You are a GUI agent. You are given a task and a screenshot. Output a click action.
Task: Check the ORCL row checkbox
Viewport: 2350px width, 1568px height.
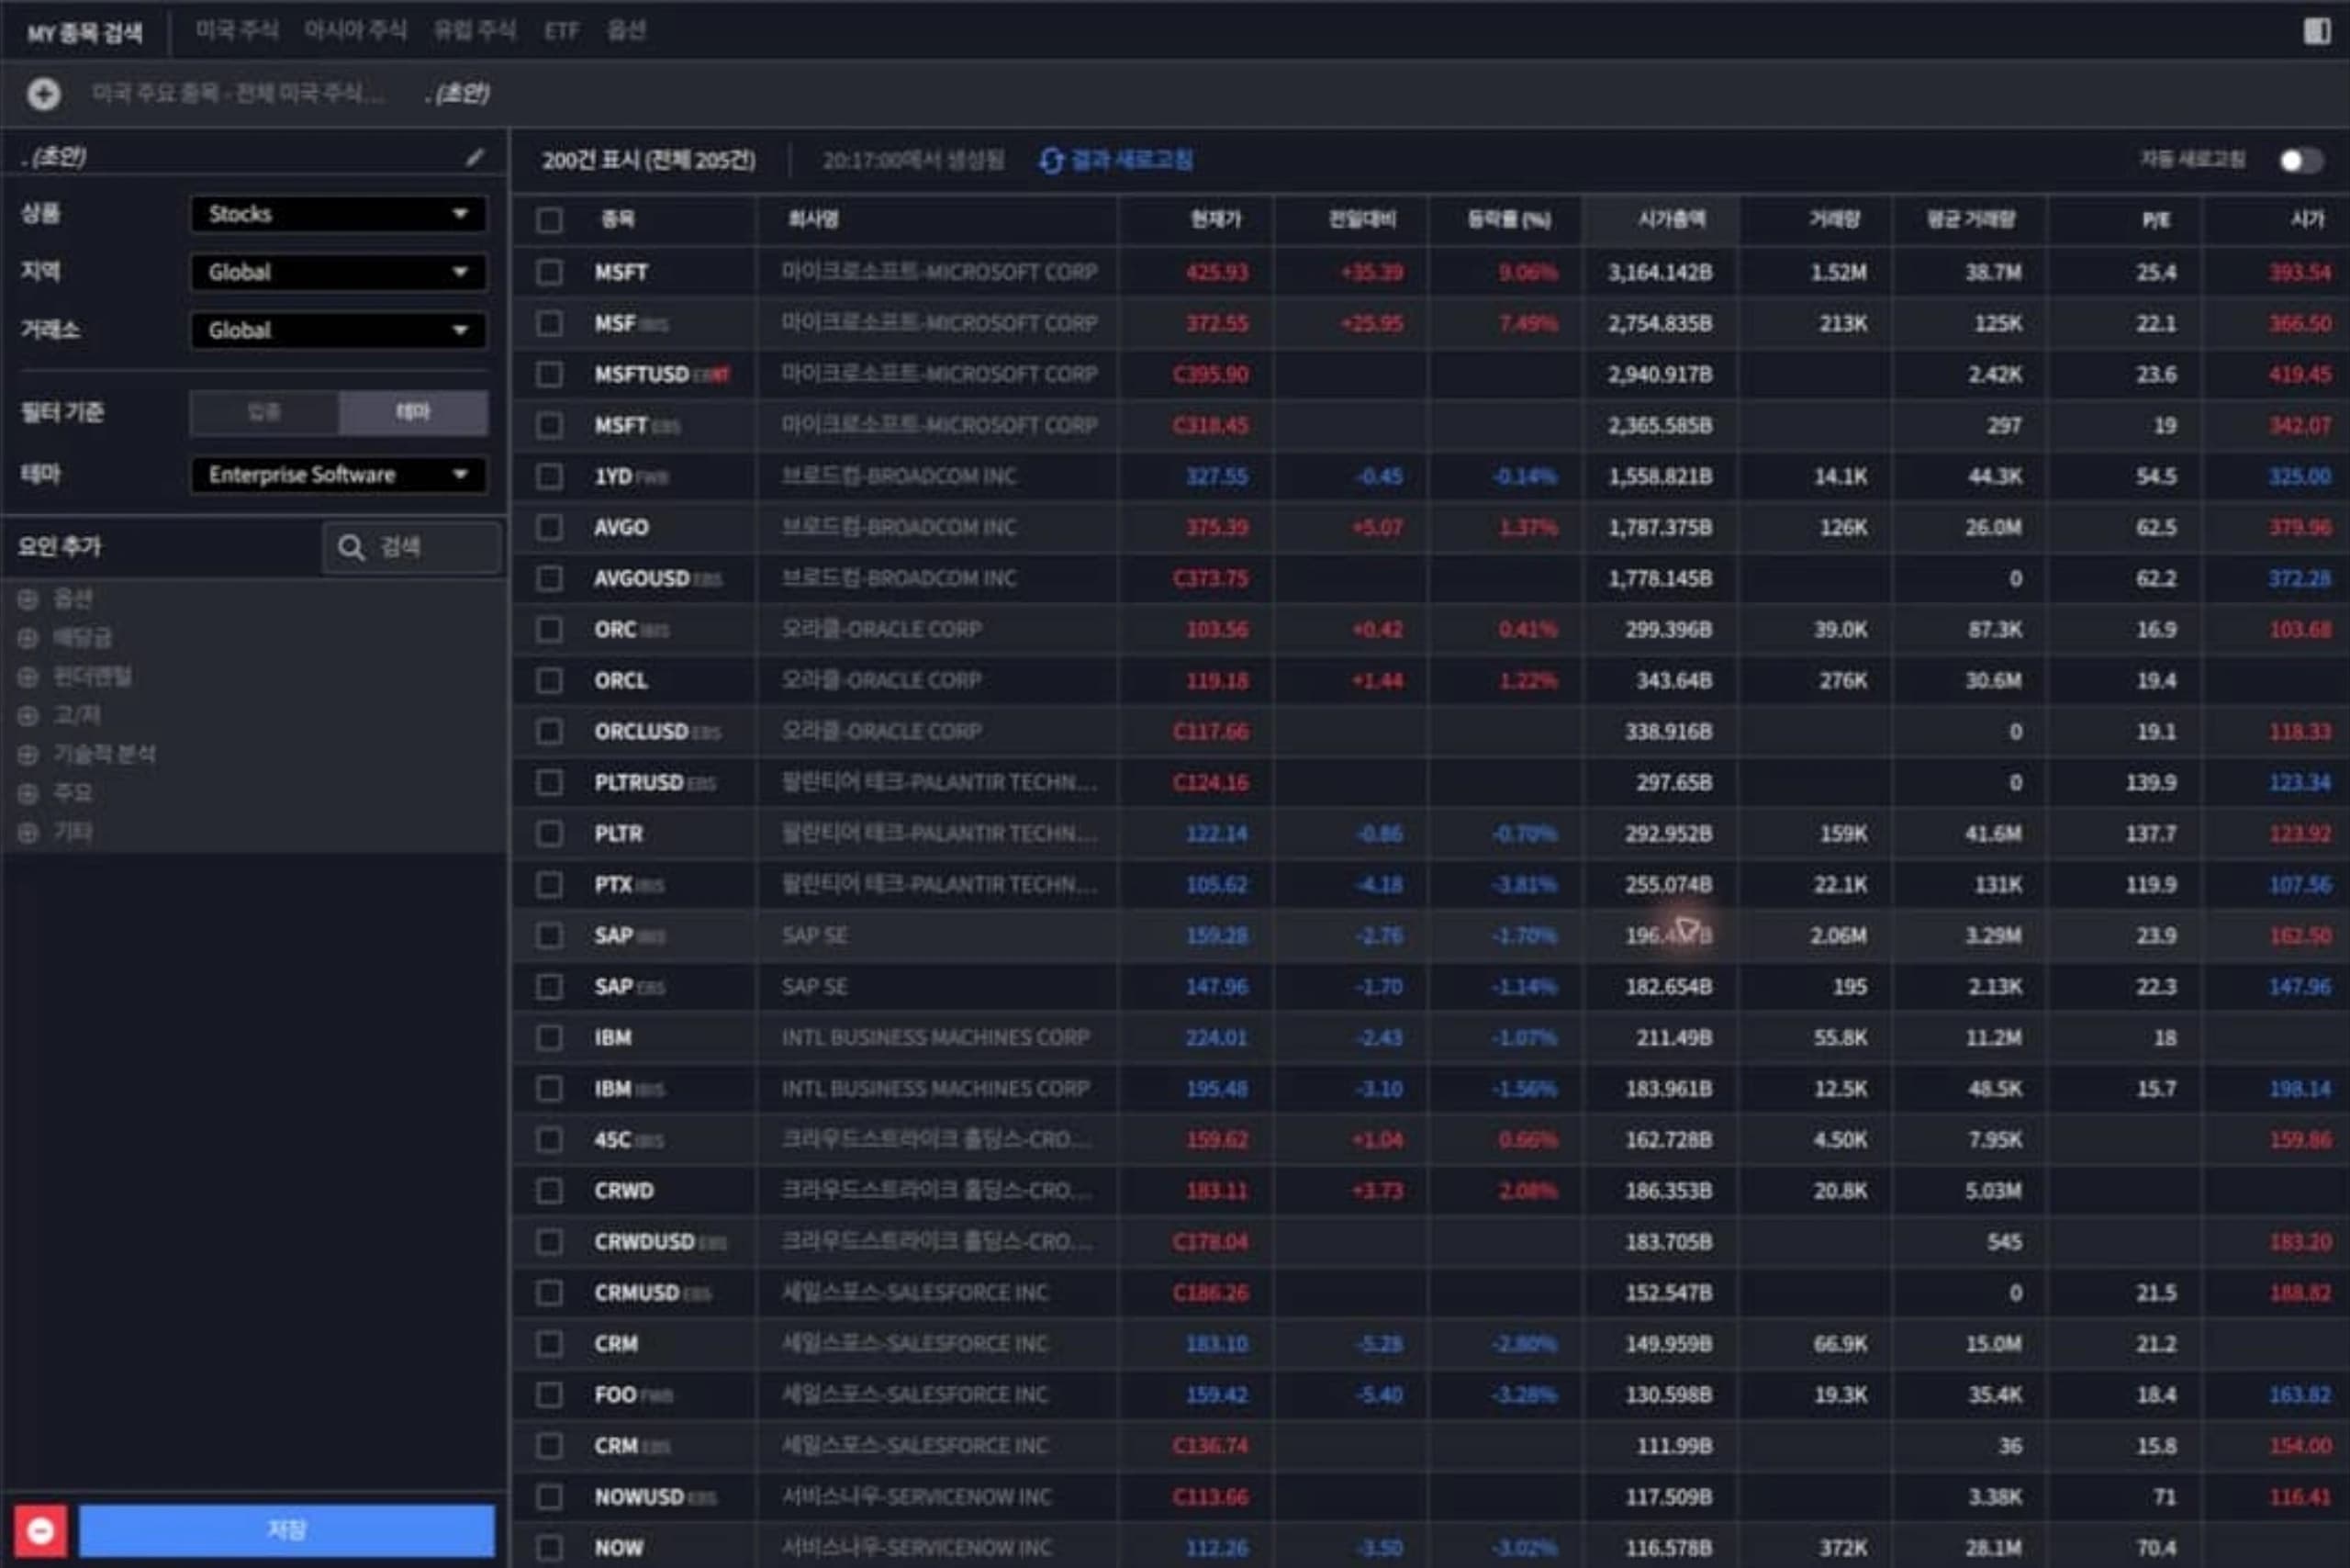coord(549,680)
